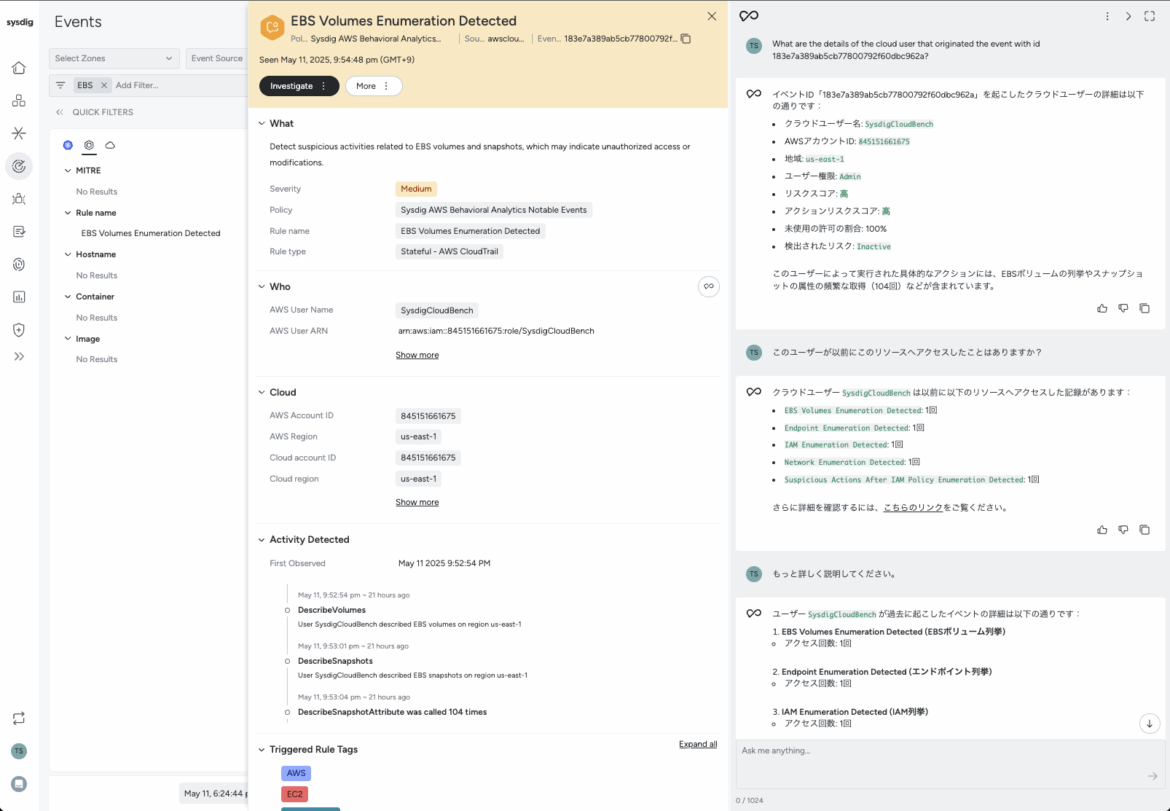Click the Stateful - AWS CloudTrail rule type chip
The image size is (1170, 811).
449,251
